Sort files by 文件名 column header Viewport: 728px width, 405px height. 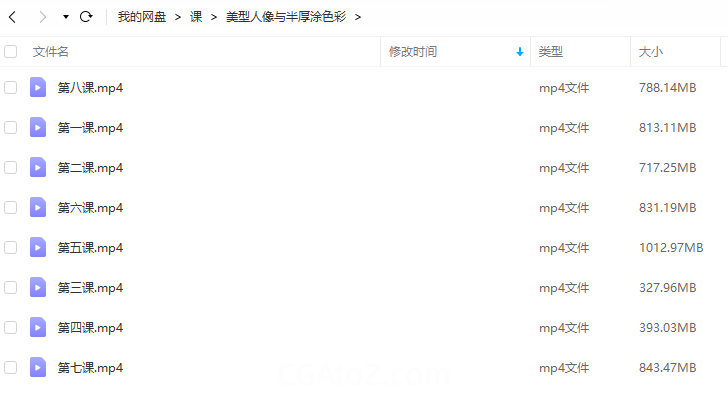pyautogui.click(x=51, y=52)
